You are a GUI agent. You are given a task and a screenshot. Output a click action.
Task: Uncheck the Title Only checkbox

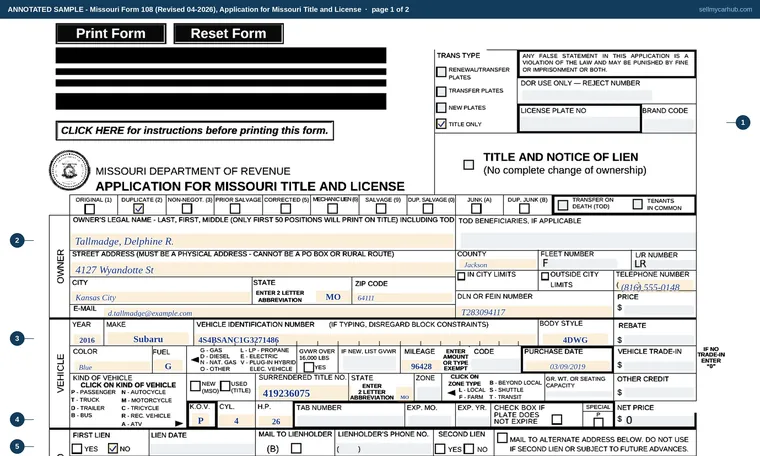[x=441, y=124]
